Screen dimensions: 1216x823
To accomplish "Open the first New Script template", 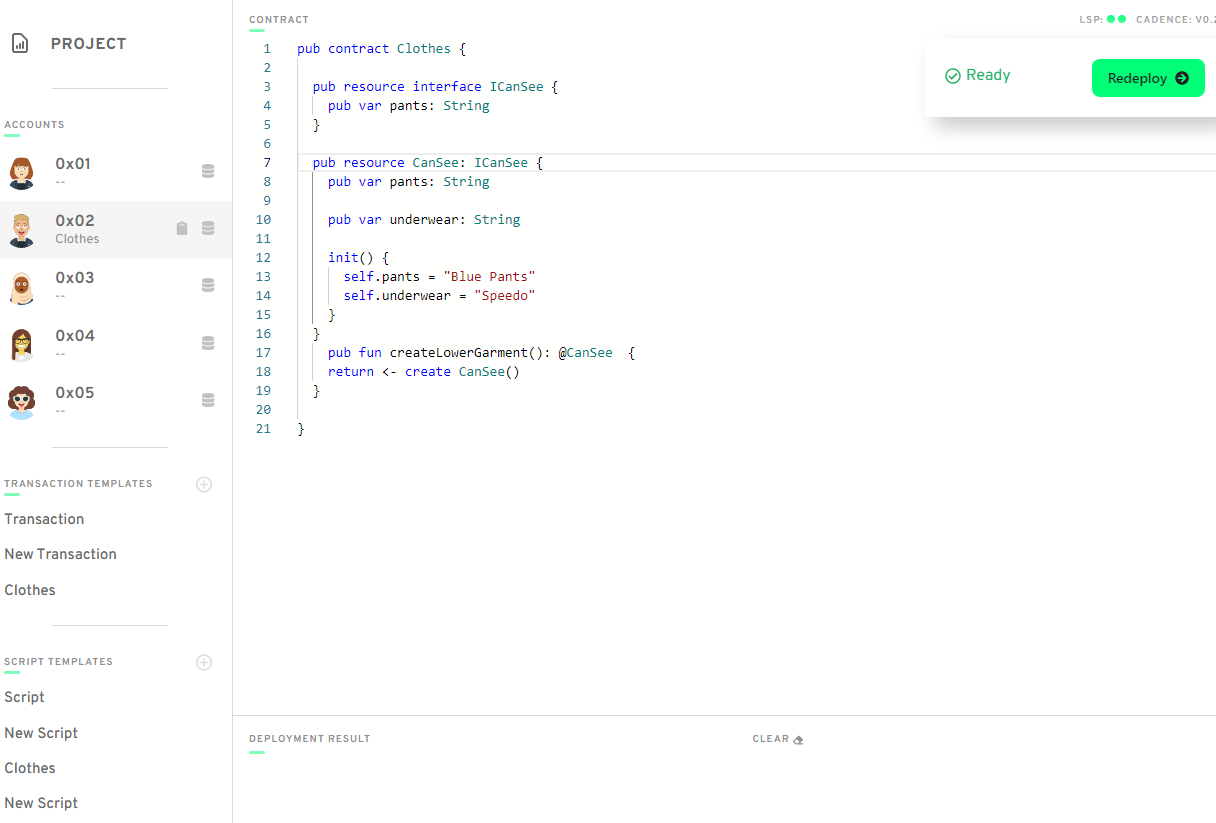I will click(x=41, y=733).
